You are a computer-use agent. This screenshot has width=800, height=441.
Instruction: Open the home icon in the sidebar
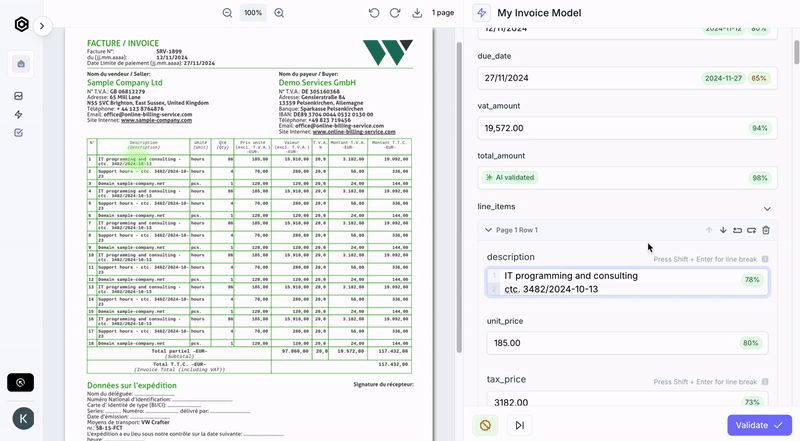pyautogui.click(x=21, y=64)
